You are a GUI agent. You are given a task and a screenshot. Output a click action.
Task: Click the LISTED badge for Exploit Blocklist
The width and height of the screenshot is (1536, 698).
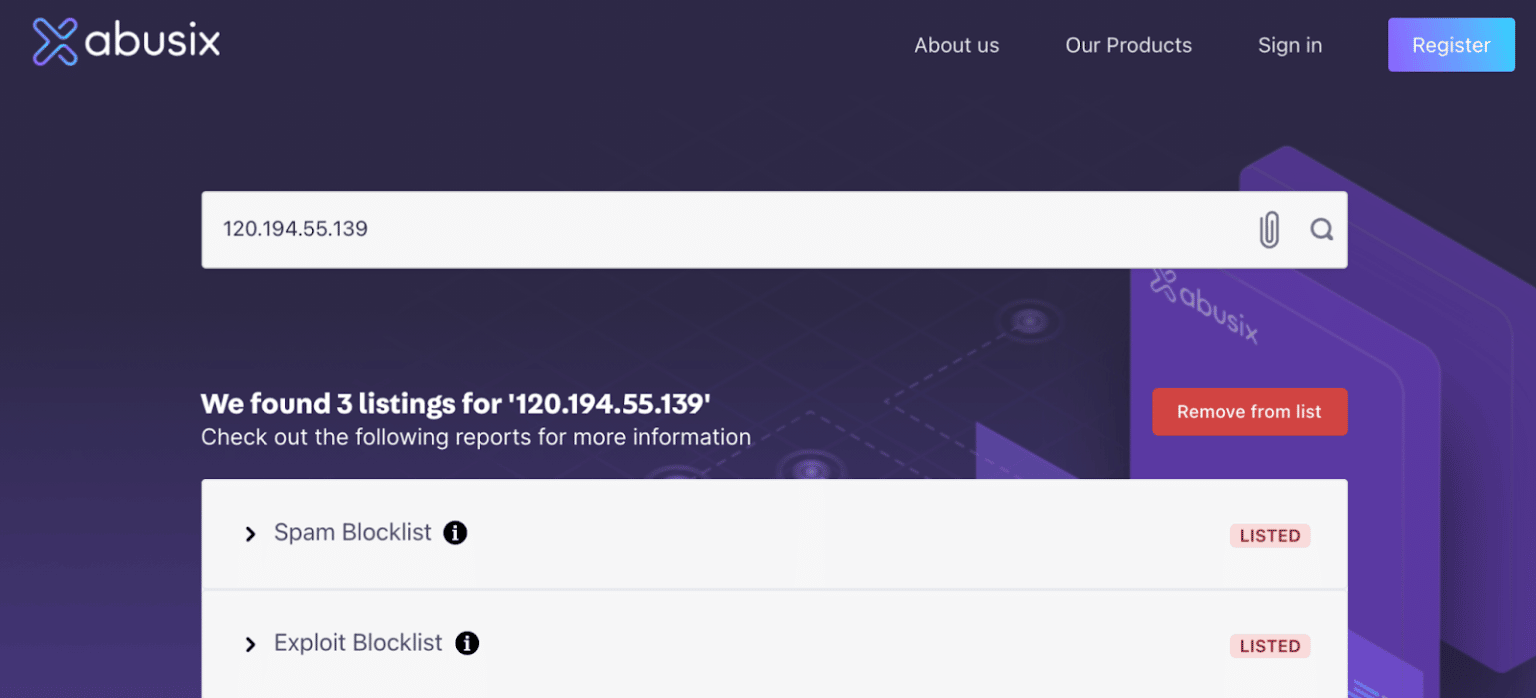[1269, 646]
